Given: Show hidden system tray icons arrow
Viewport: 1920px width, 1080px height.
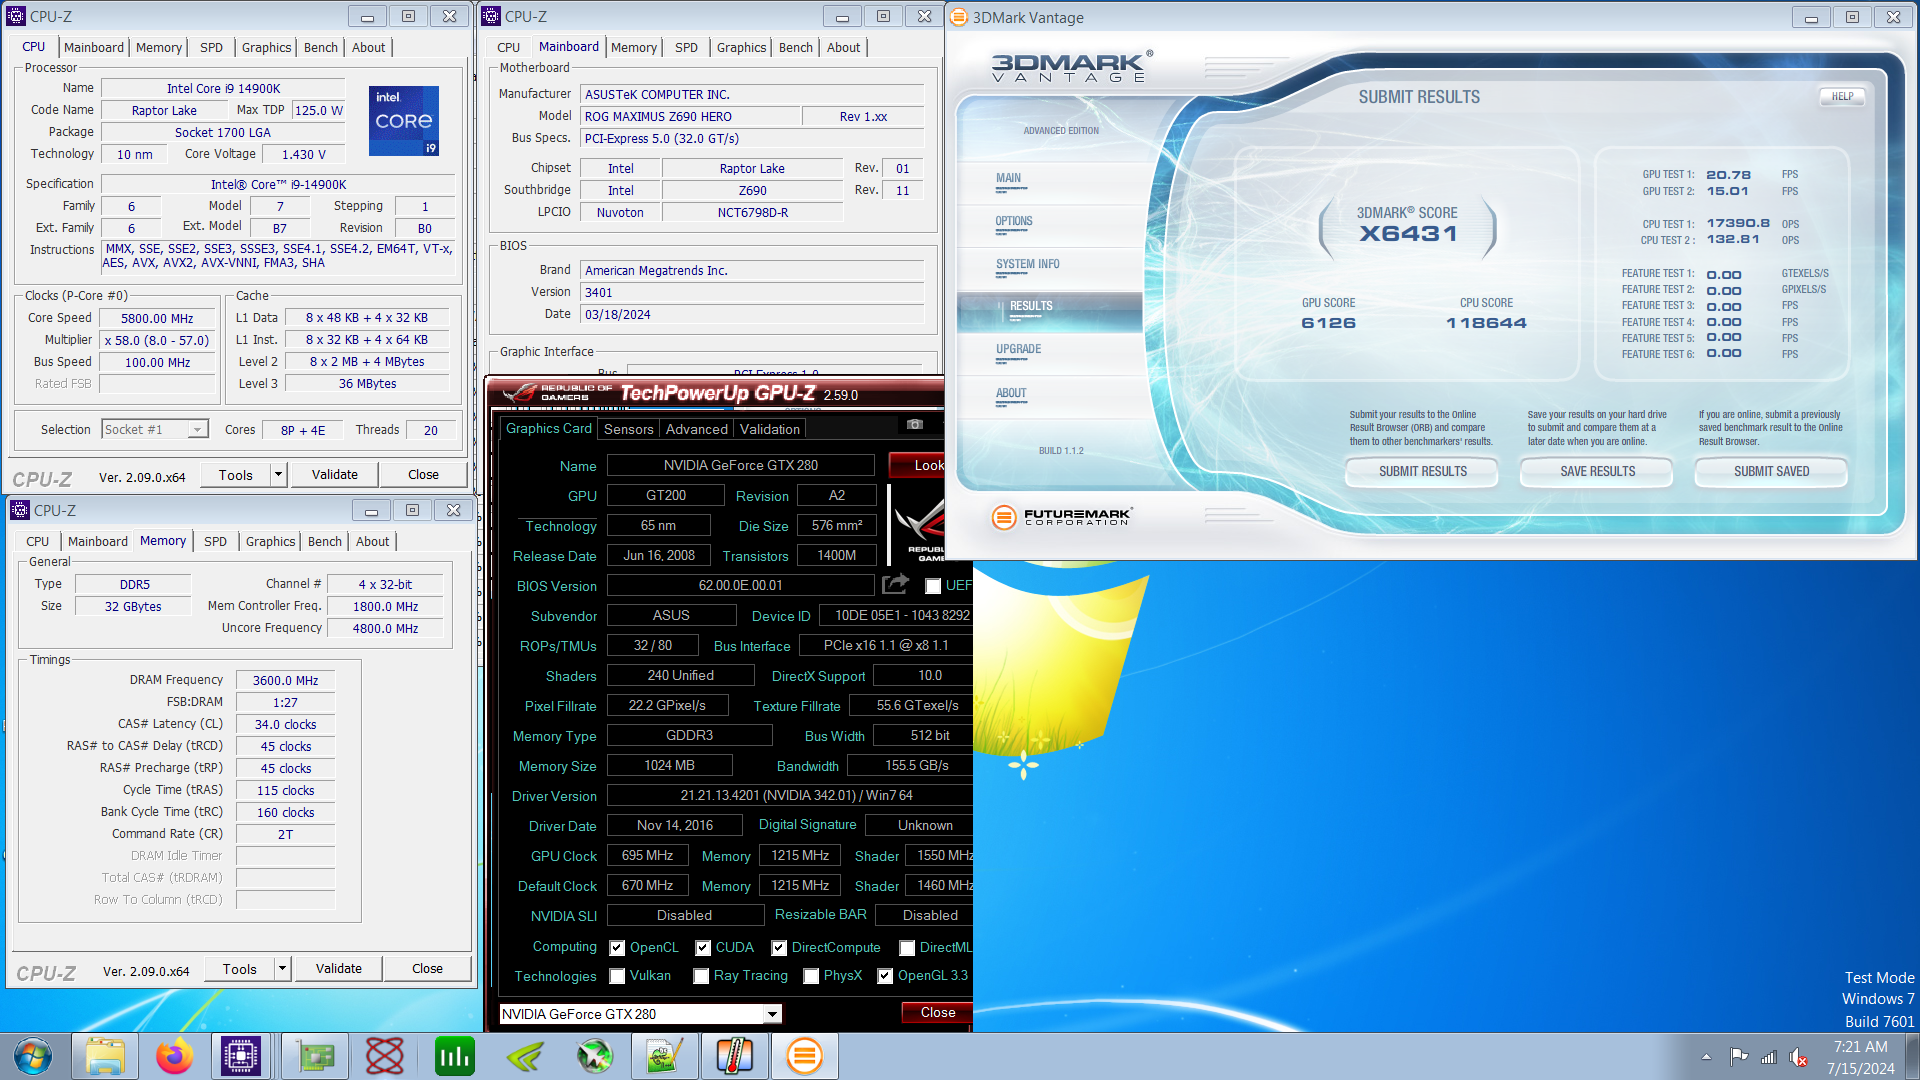Looking at the screenshot, I should click(1706, 1057).
